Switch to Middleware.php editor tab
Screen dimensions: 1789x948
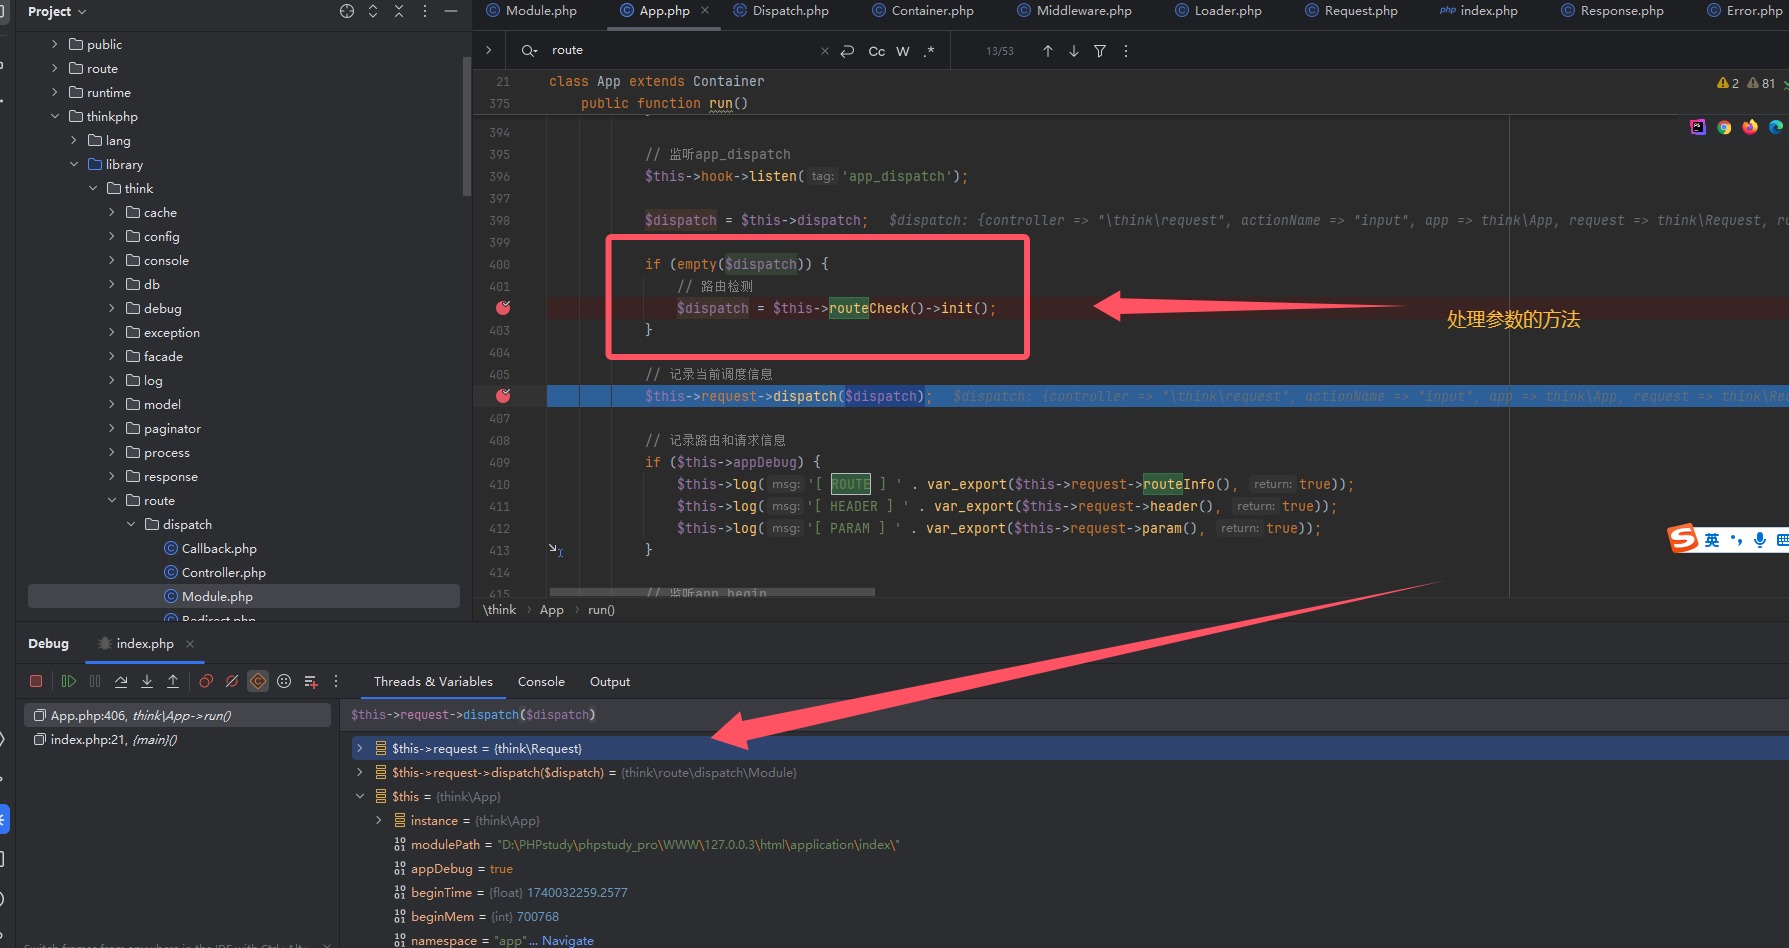point(1074,11)
